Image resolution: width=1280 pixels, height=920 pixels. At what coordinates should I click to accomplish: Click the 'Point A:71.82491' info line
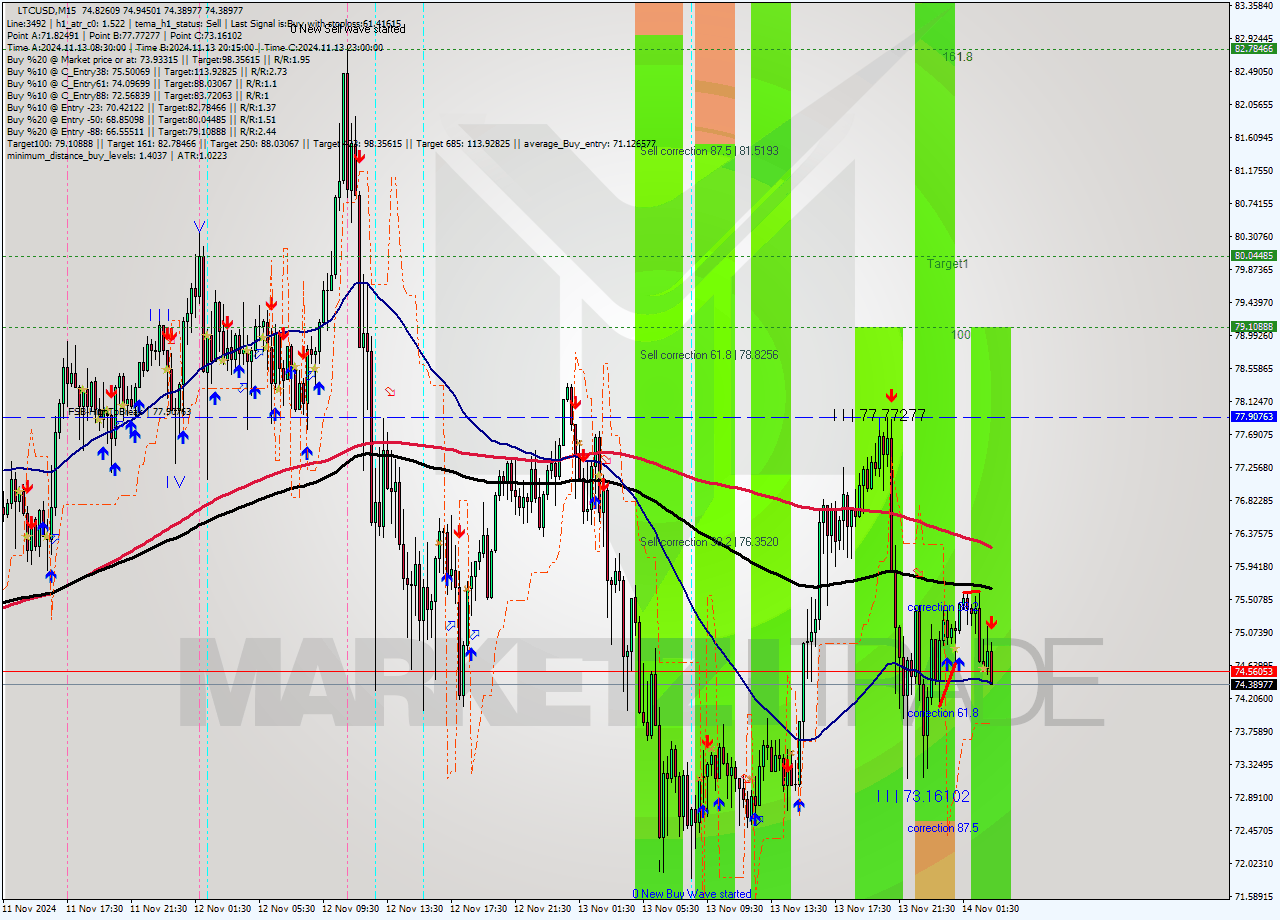(x=124, y=35)
